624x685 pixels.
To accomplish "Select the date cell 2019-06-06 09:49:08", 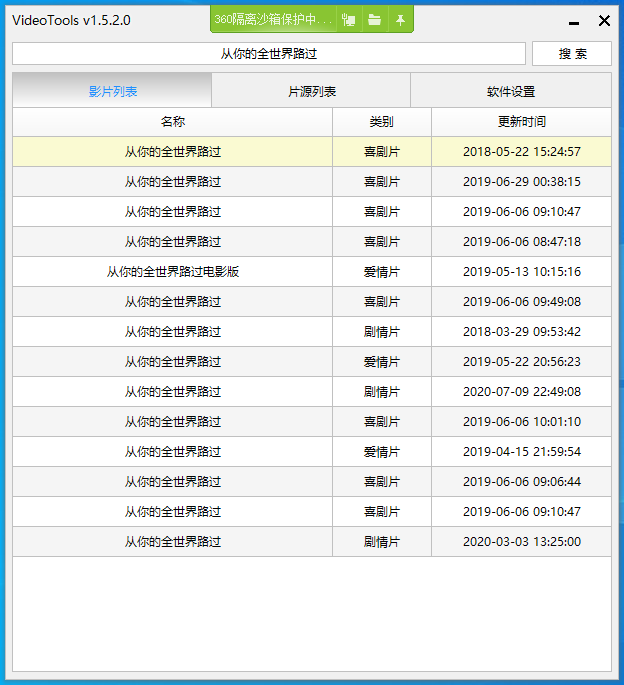I will pyautogui.click(x=522, y=302).
